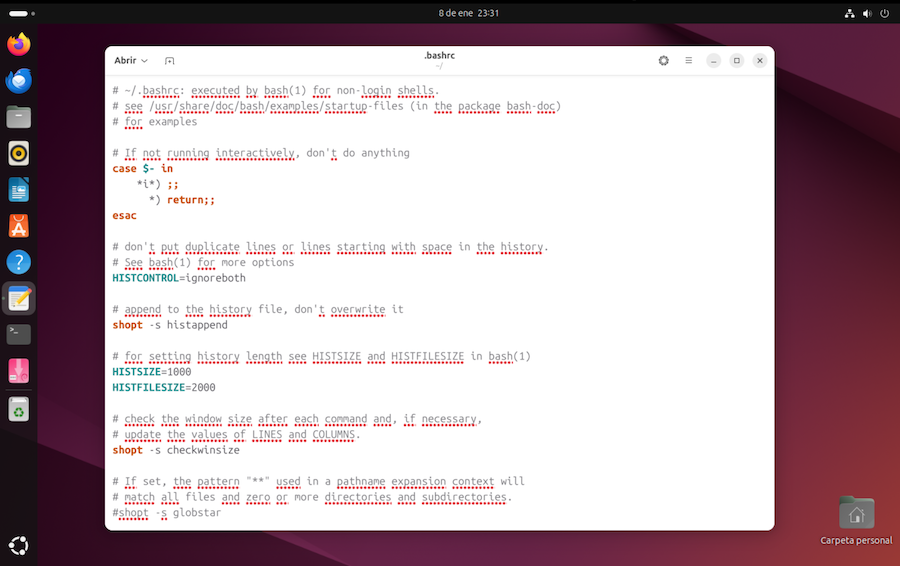Image resolution: width=900 pixels, height=566 pixels.
Task: Launch Rhythmbox music player
Action: (x=18, y=153)
